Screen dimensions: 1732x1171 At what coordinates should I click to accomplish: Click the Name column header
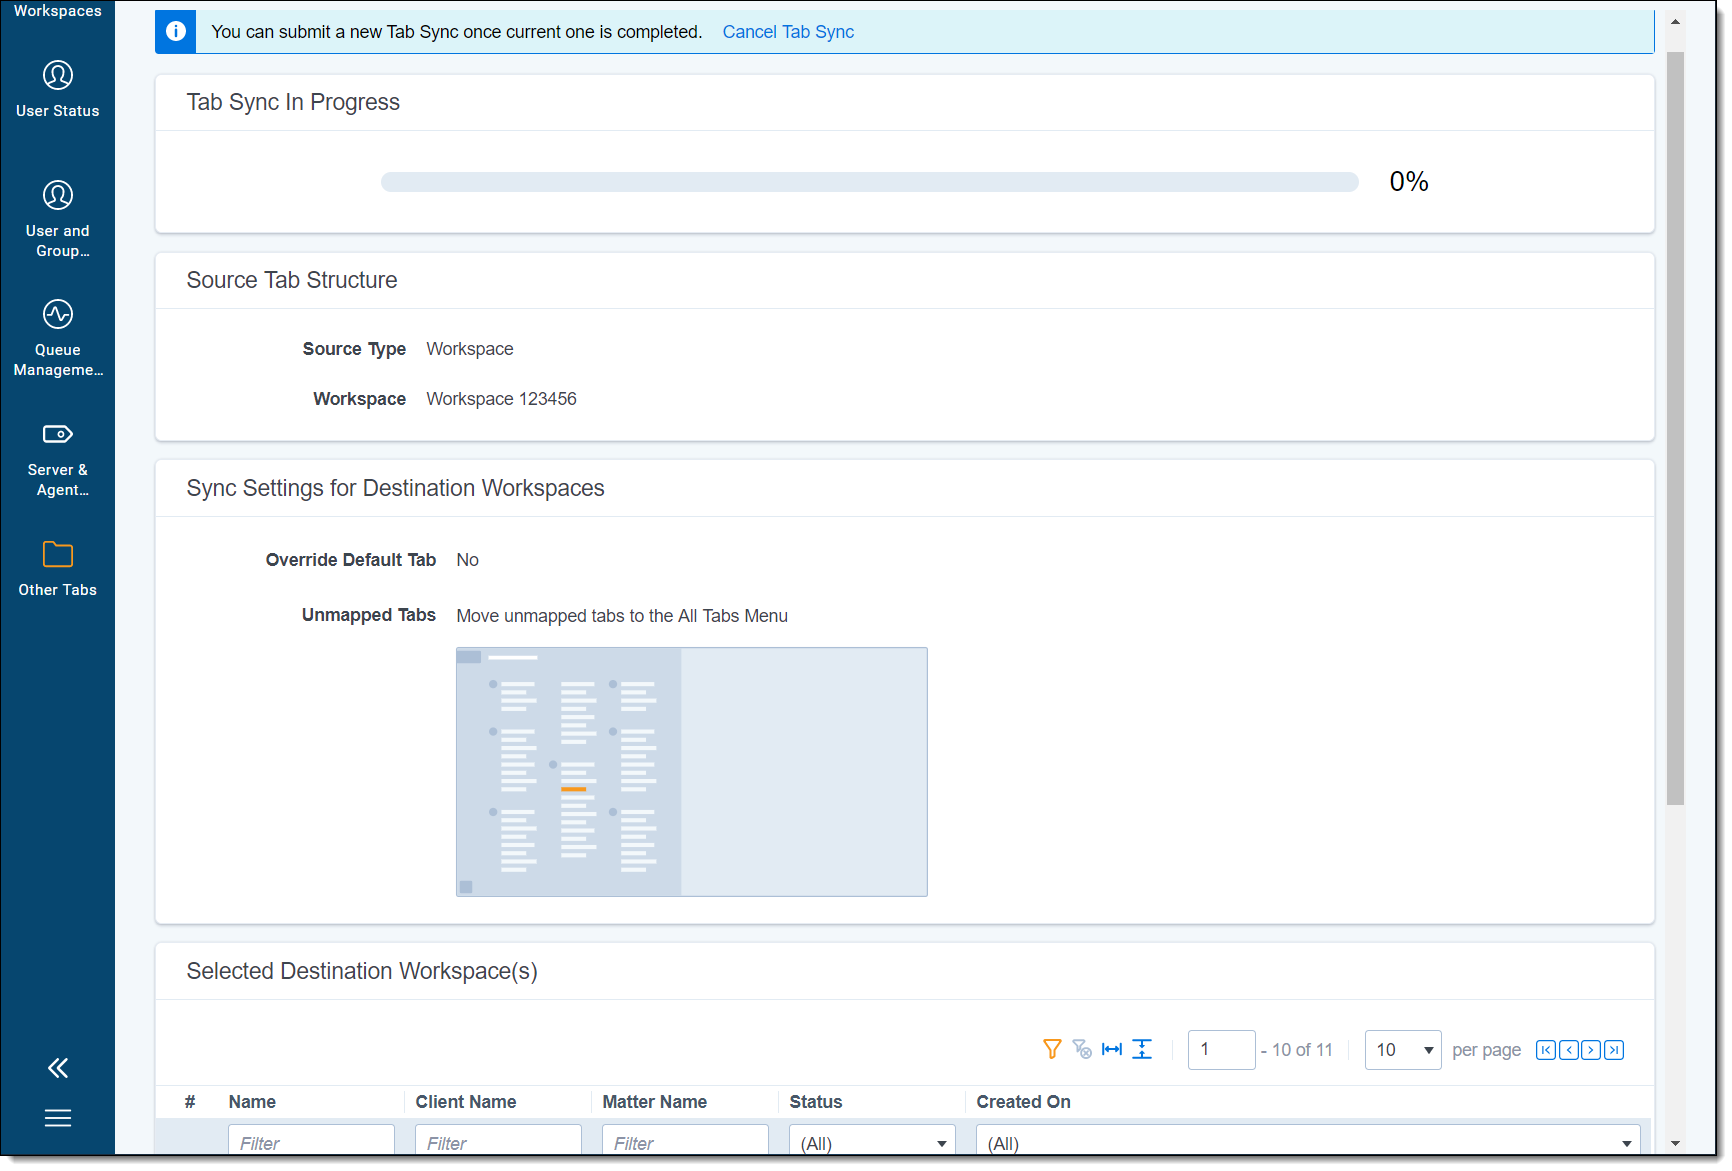(x=252, y=1102)
